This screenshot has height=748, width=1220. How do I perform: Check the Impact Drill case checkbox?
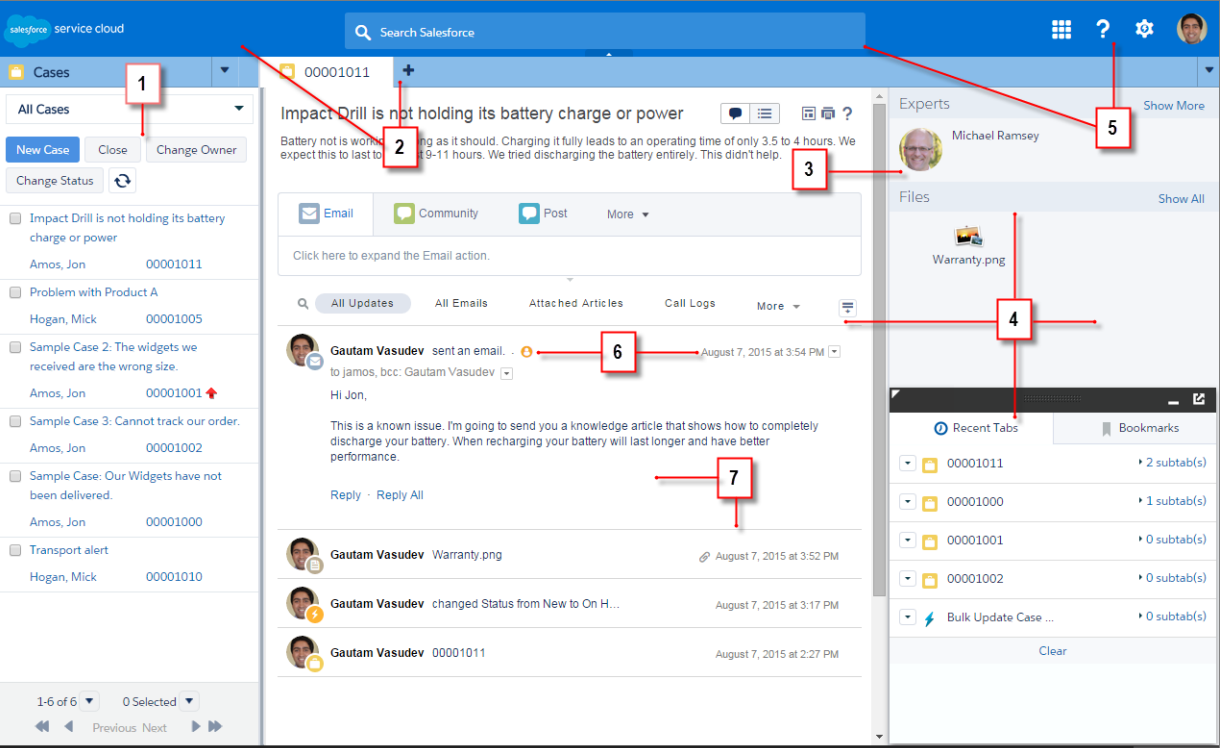15,218
